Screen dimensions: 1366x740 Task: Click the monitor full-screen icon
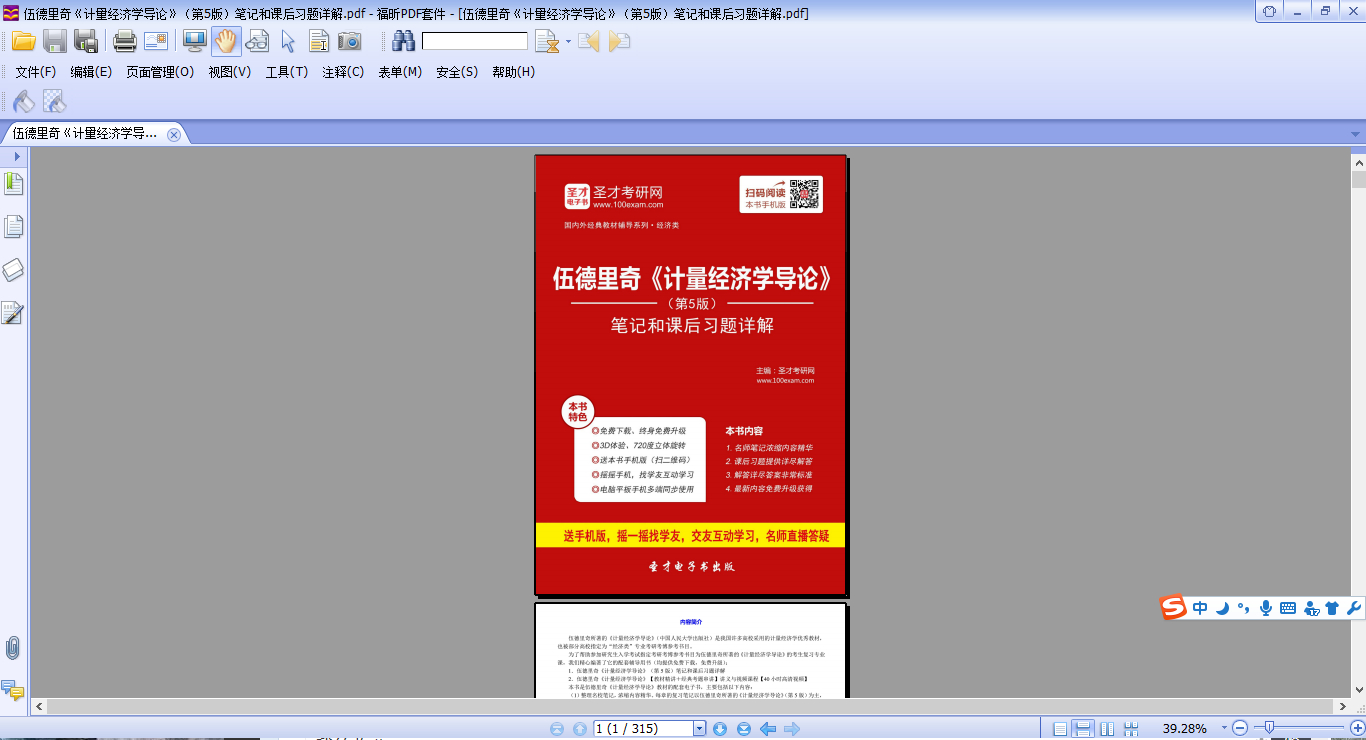194,42
